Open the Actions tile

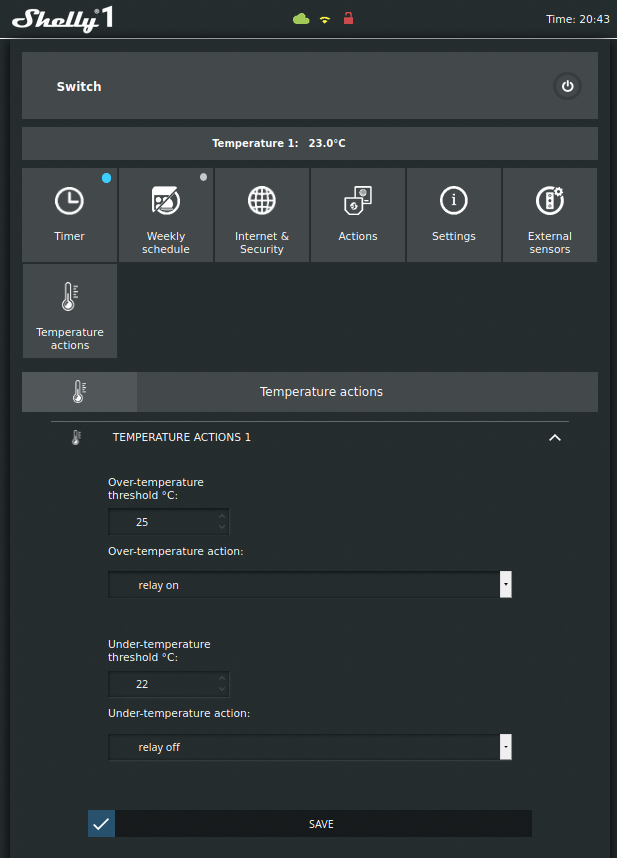(x=358, y=214)
